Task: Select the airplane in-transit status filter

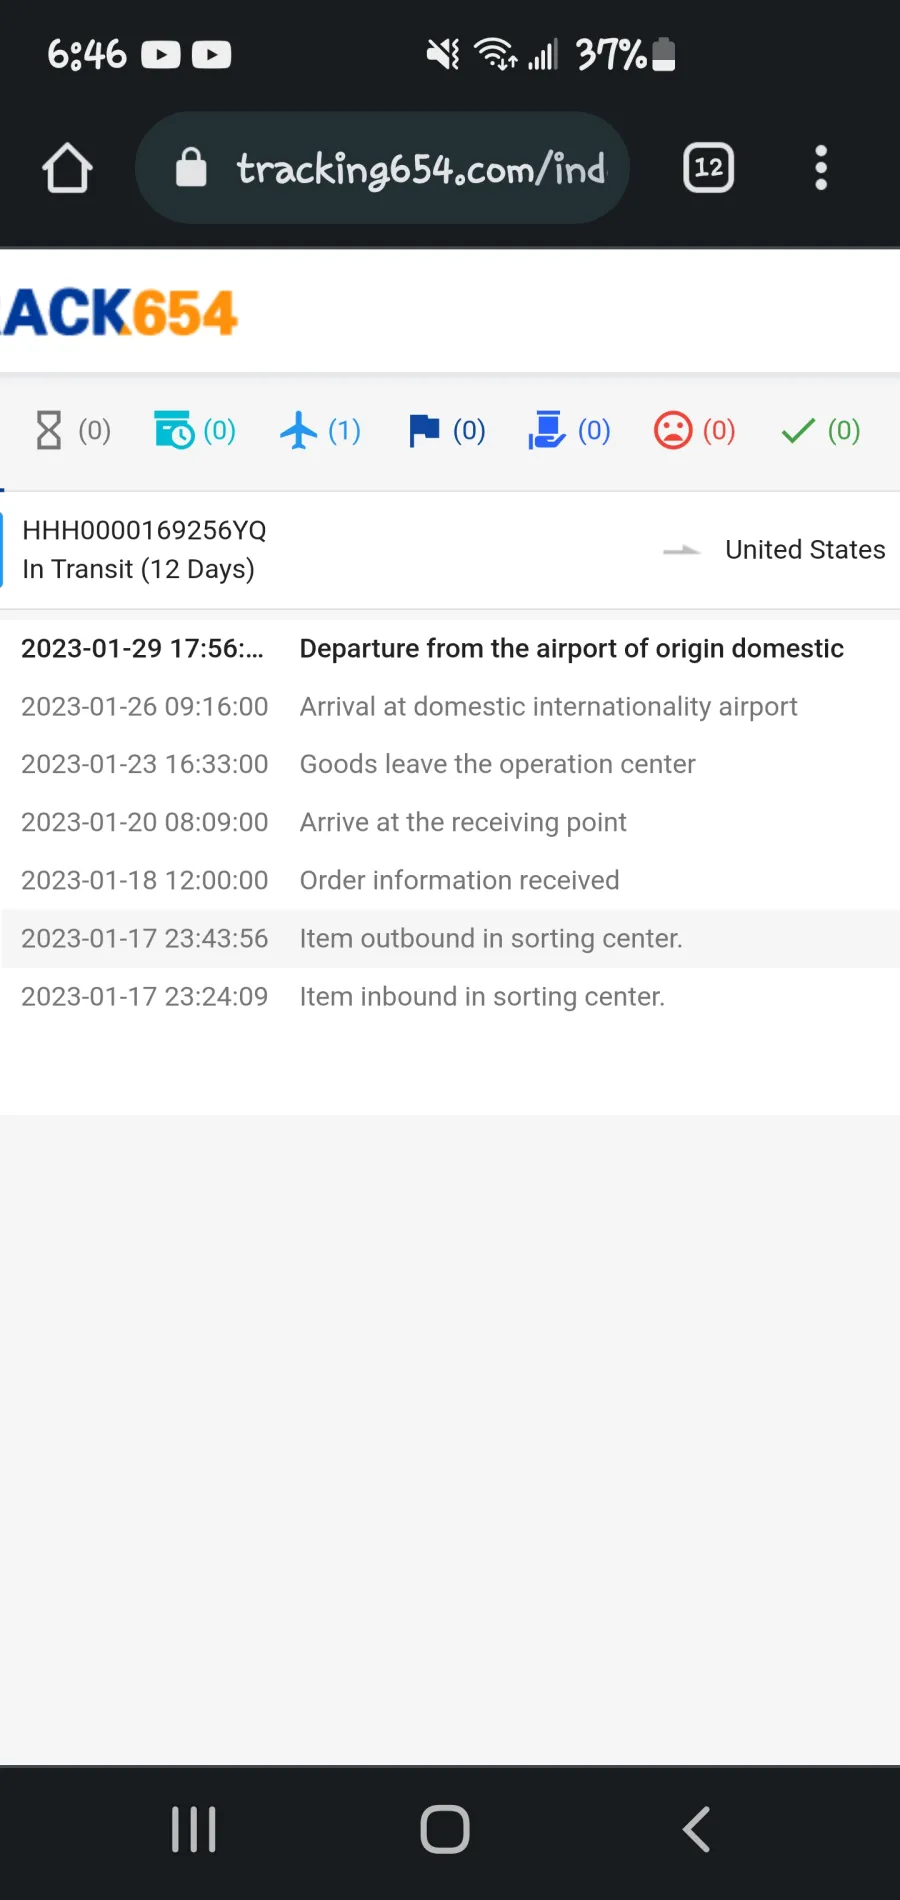Action: click(320, 431)
